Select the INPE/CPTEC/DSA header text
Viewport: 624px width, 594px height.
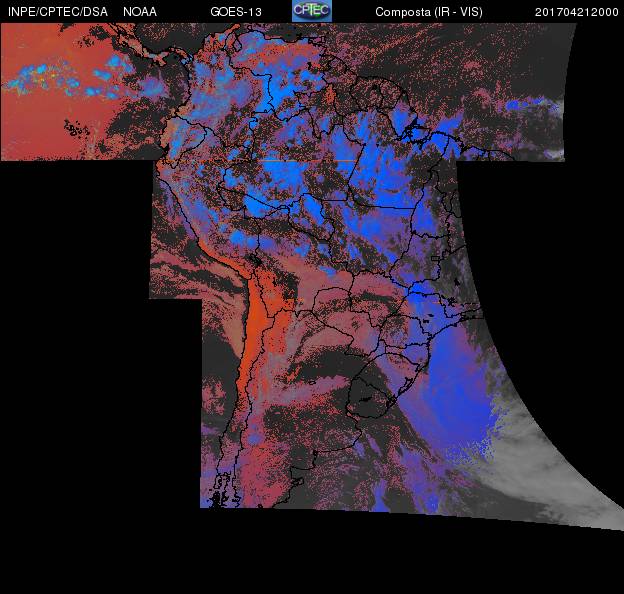click(58, 12)
